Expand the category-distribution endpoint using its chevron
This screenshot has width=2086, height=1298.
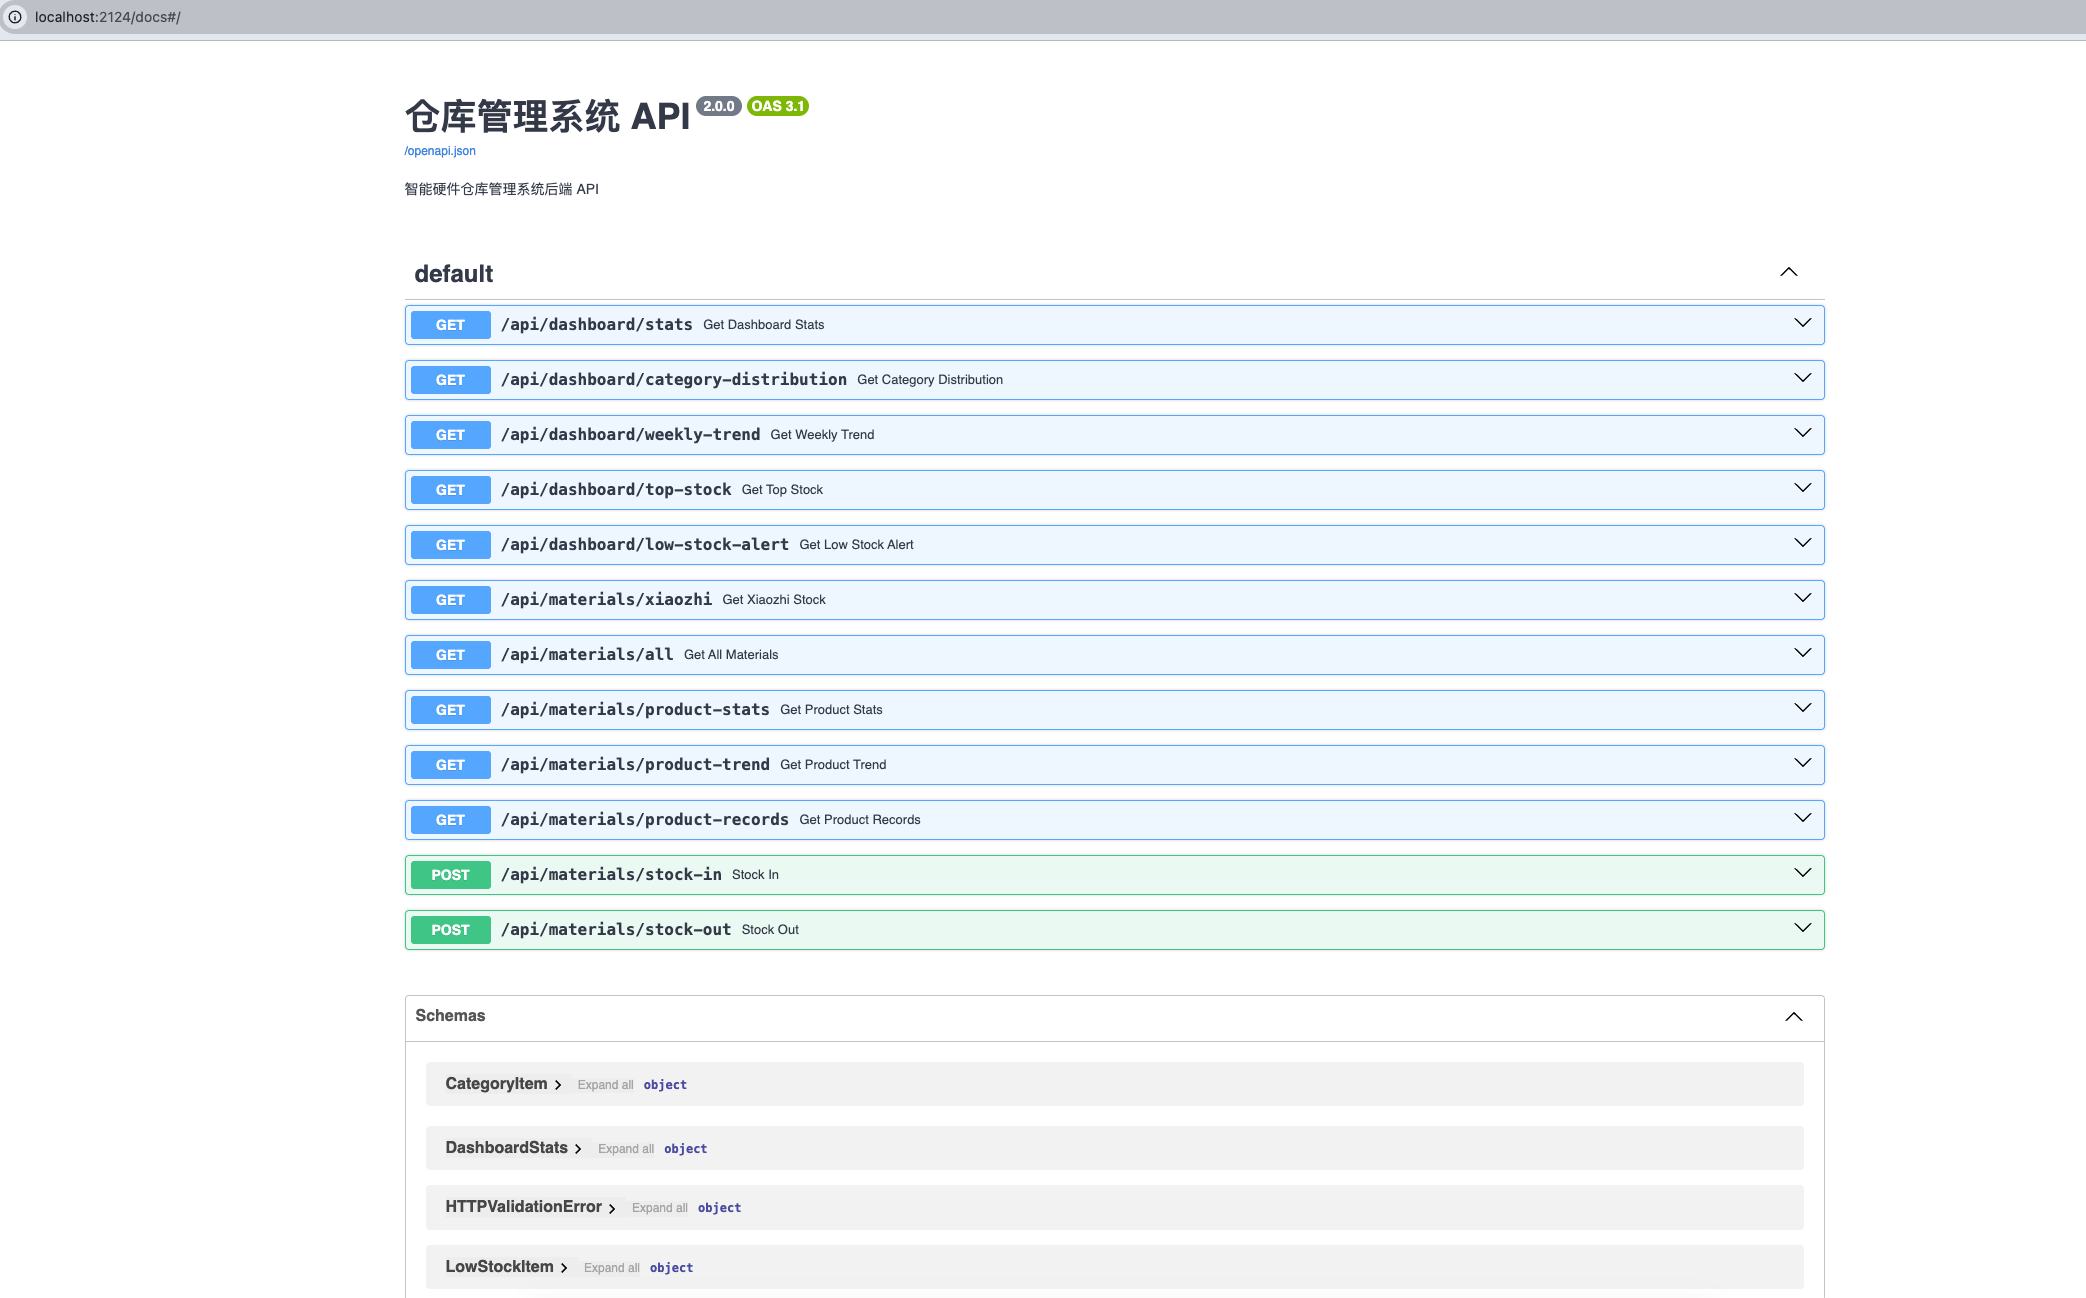(x=1802, y=378)
